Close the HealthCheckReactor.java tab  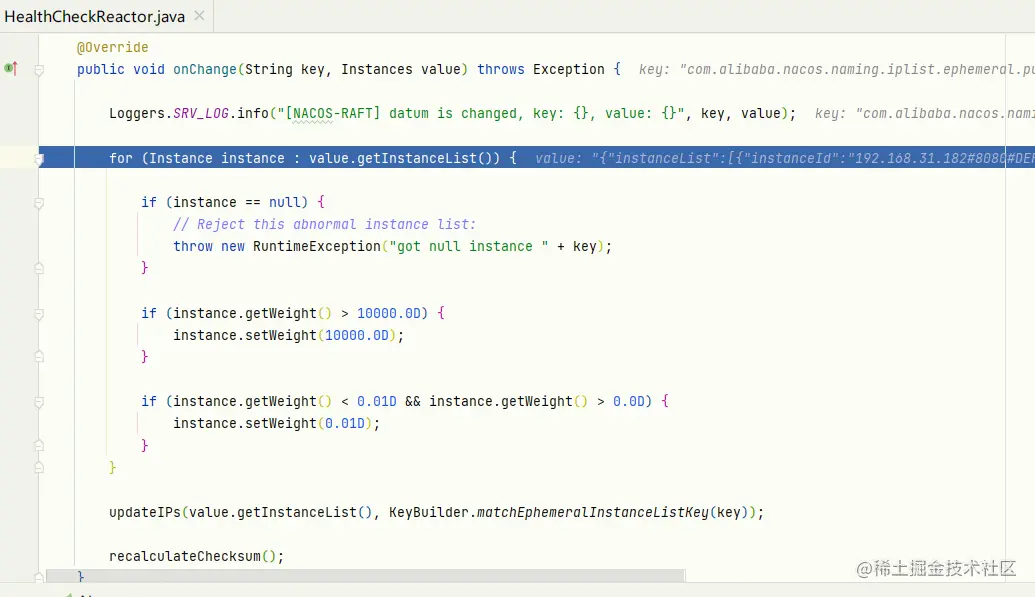coord(199,16)
